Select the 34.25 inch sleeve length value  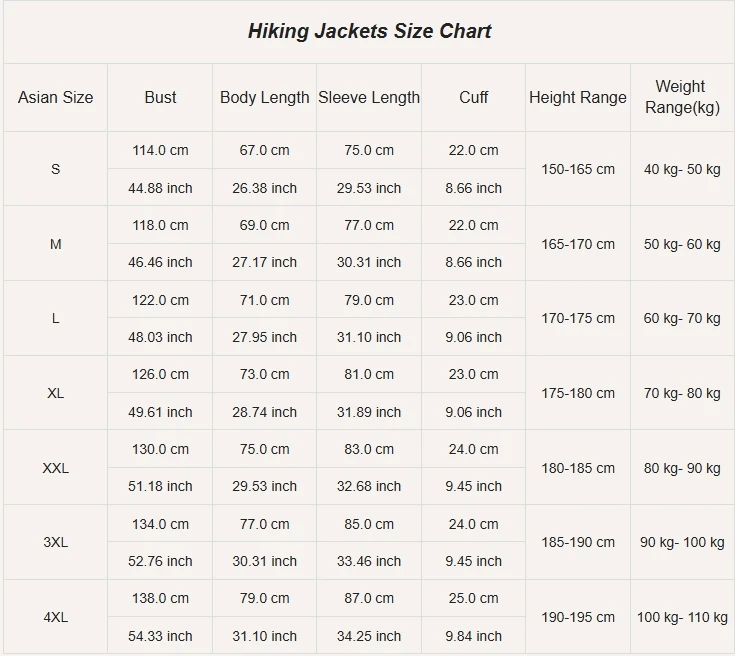coord(369,636)
